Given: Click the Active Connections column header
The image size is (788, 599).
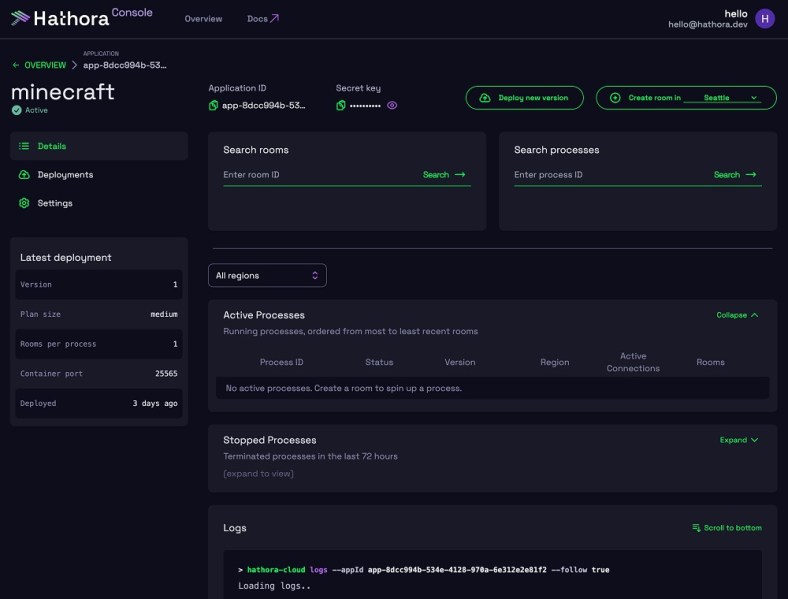Looking at the screenshot, I should pyautogui.click(x=633, y=362).
